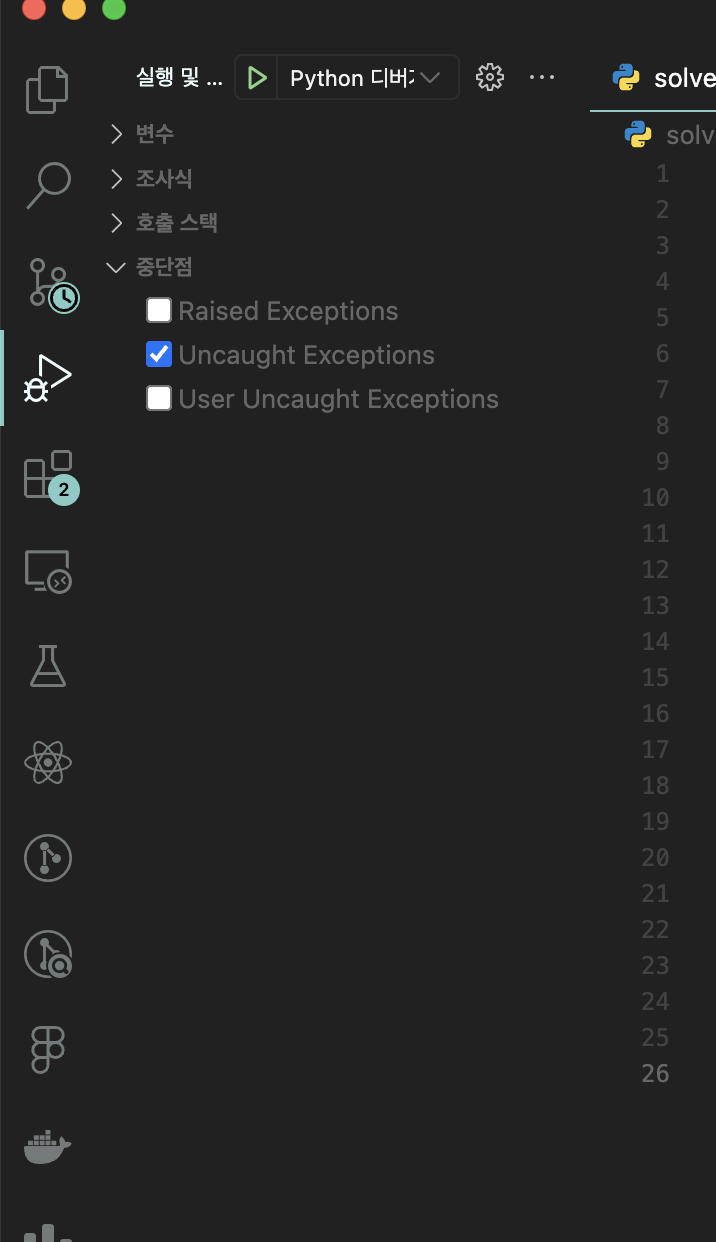Image resolution: width=716 pixels, height=1242 pixels.
Task: Open the Explorer view in activity bar
Action: 48,88
